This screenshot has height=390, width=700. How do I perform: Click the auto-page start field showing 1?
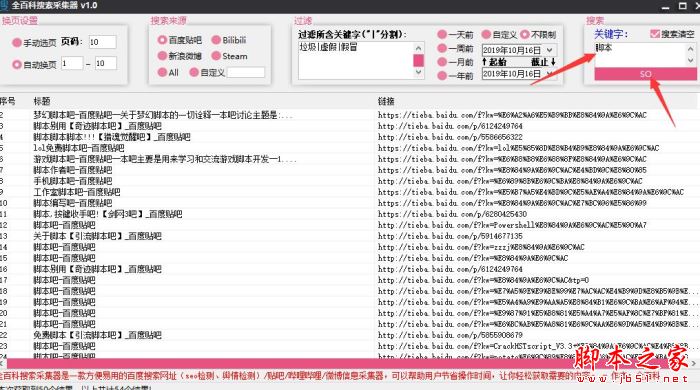click(72, 63)
